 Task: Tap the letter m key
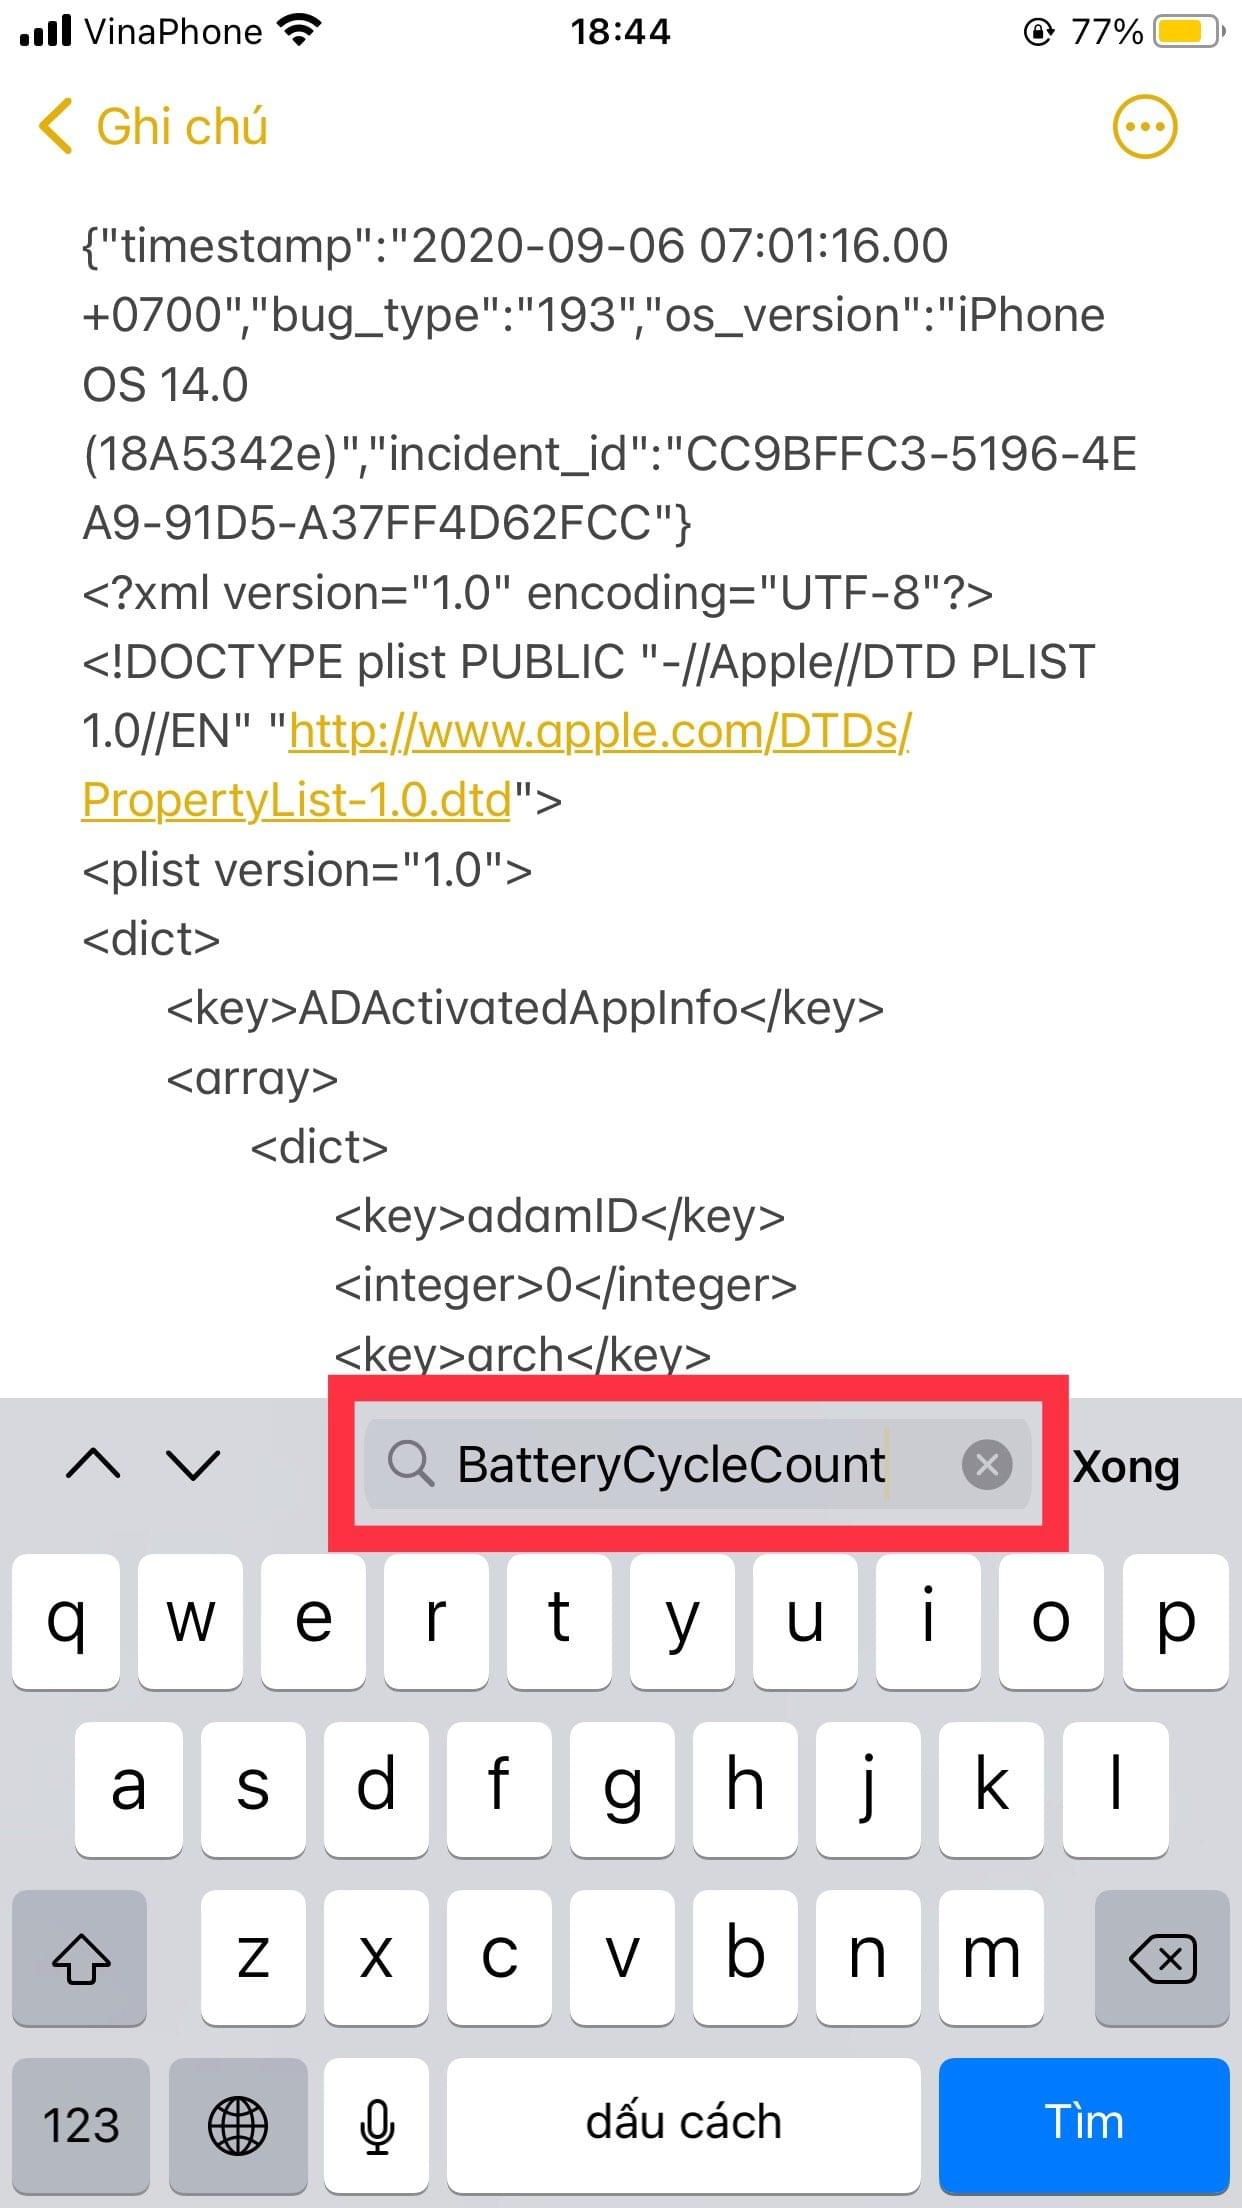[990, 1957]
